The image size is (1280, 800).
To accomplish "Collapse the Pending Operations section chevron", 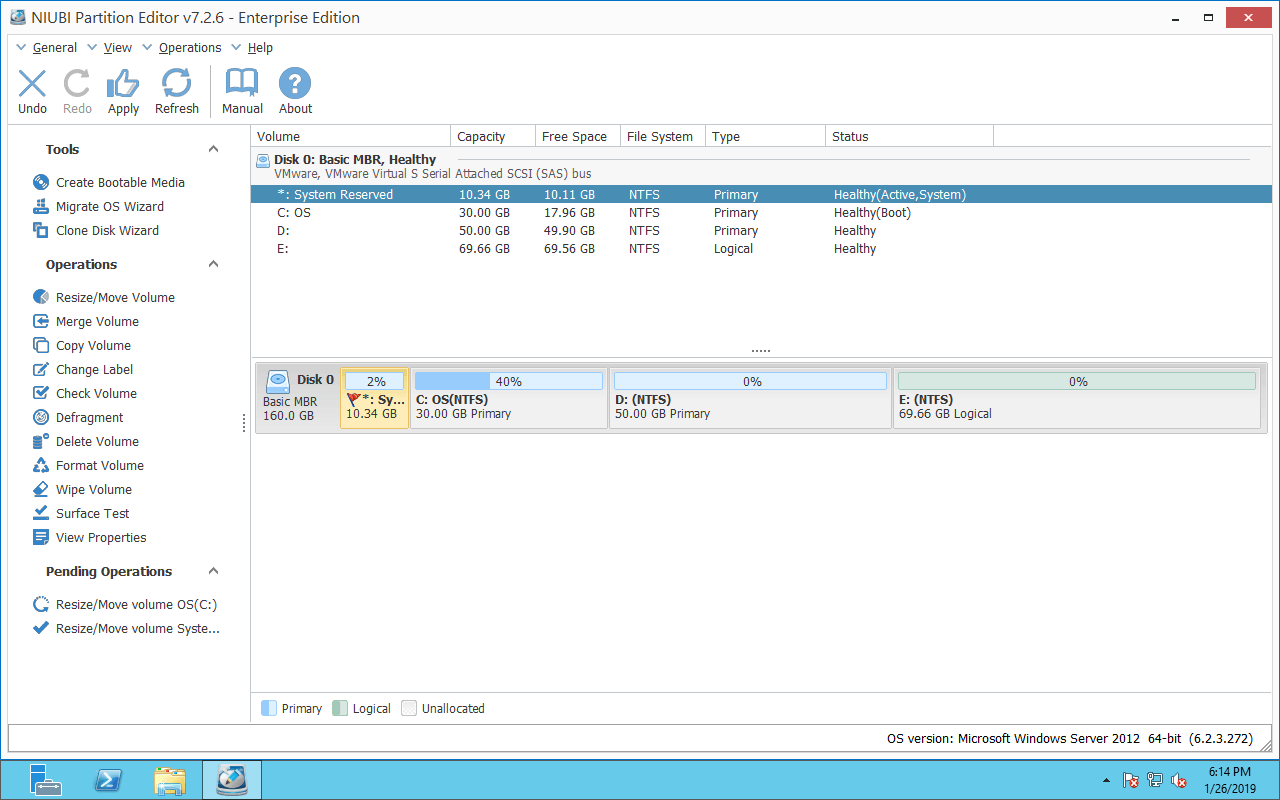I will pos(213,571).
